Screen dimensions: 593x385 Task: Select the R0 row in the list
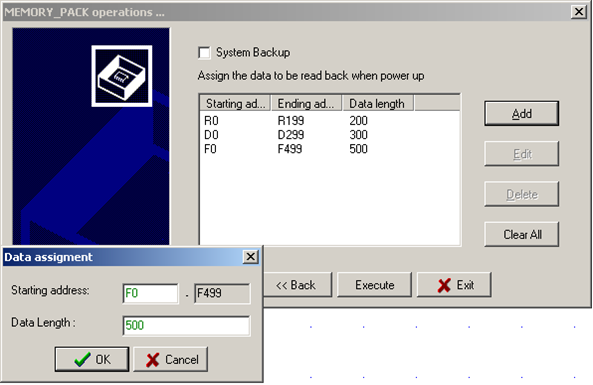[329, 121]
